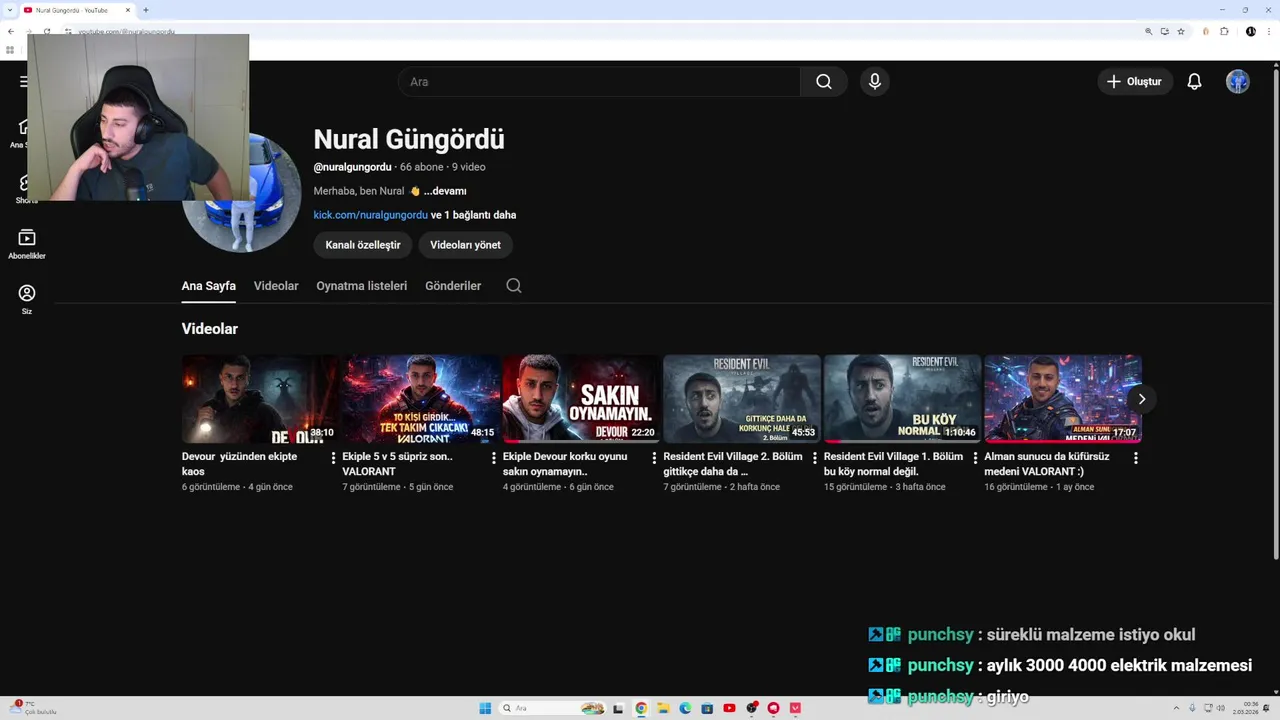Switch to the Oynatma listeleri tab
Screen dimensions: 1280x720
point(362,286)
